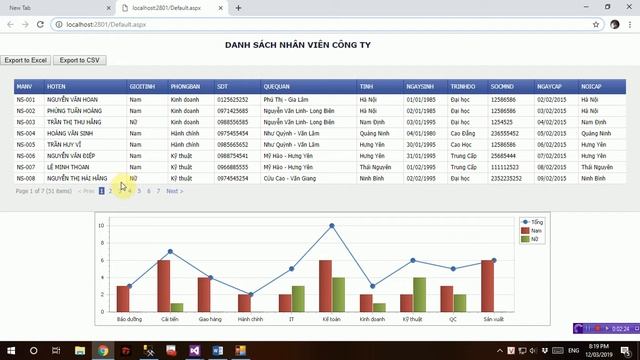Viewport: 640px width, 360px height.
Task: Open the Chrome profile avatar
Action: click(615, 24)
